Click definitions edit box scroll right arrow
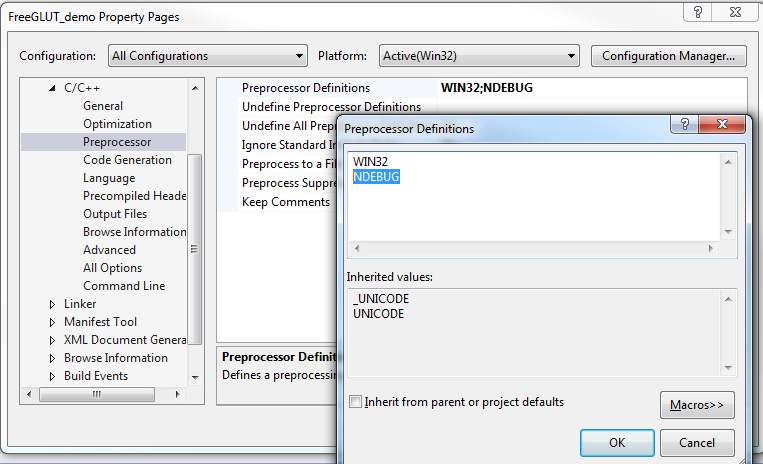 711,249
